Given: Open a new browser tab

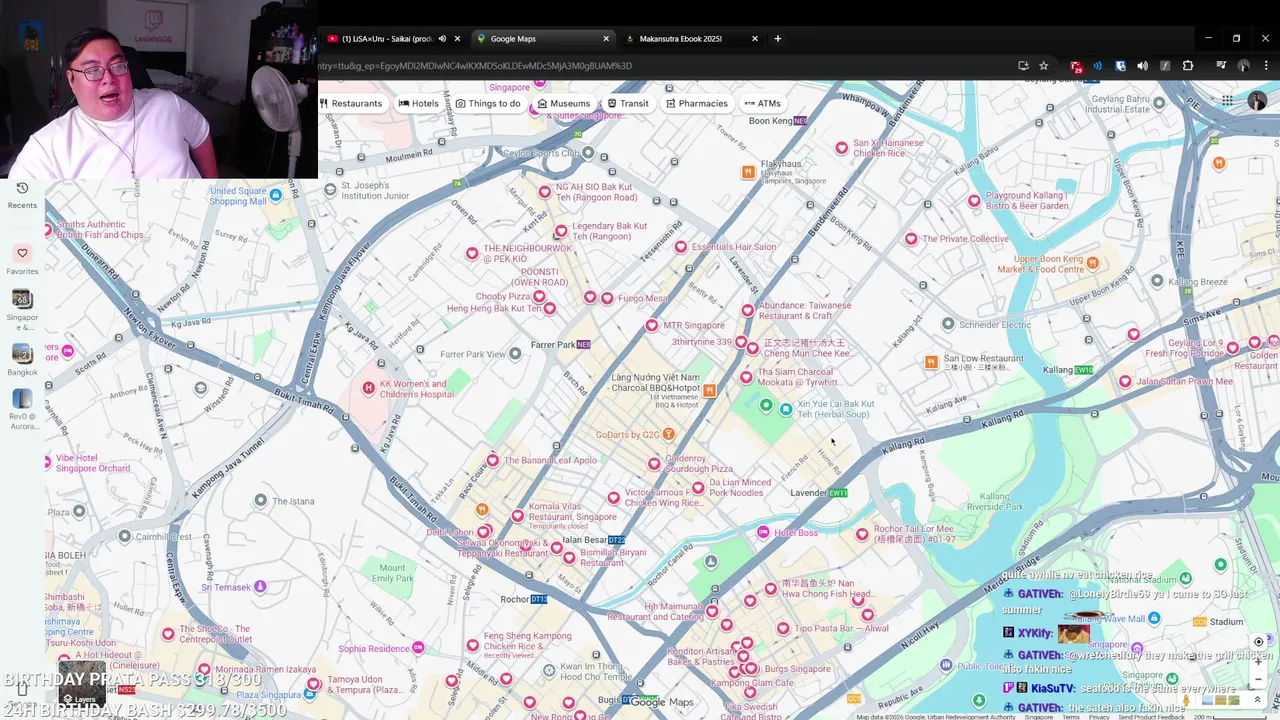Looking at the screenshot, I should point(778,39).
